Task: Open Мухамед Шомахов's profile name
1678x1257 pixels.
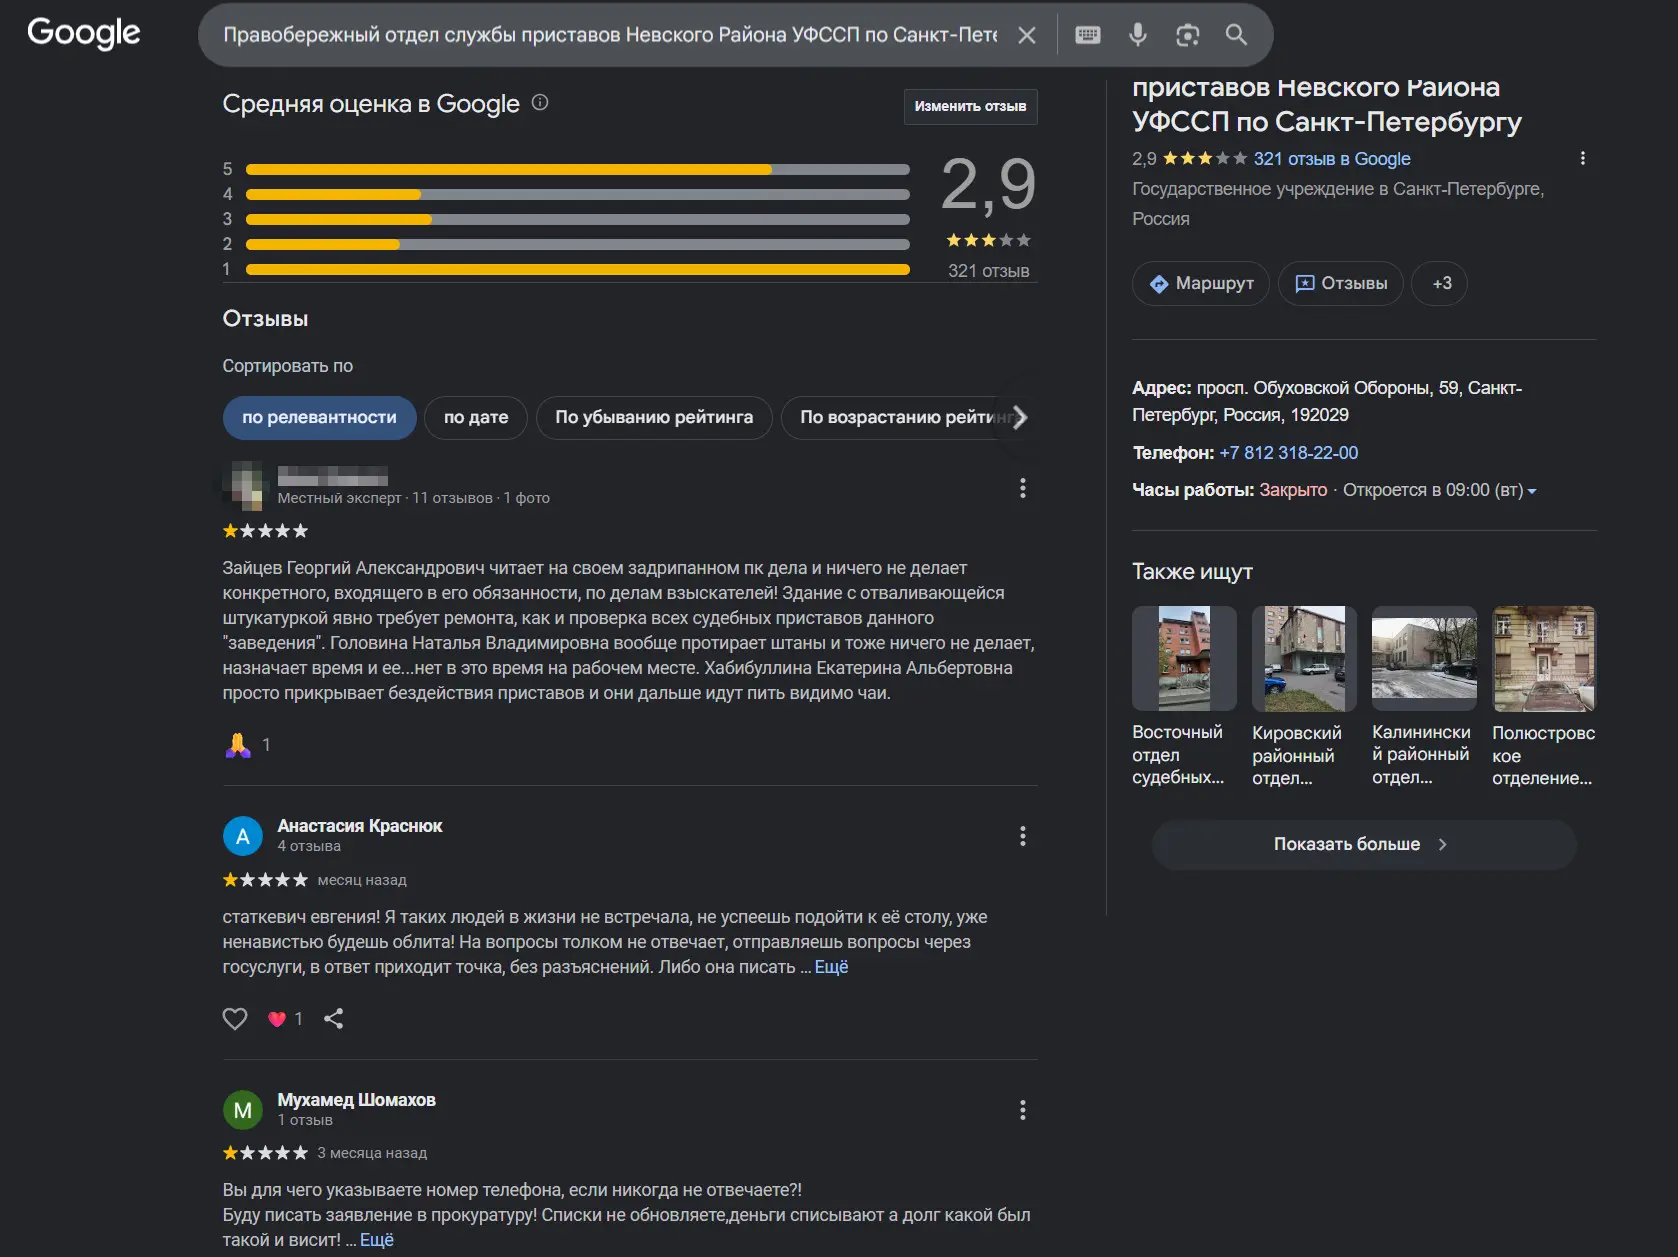Action: point(357,1100)
